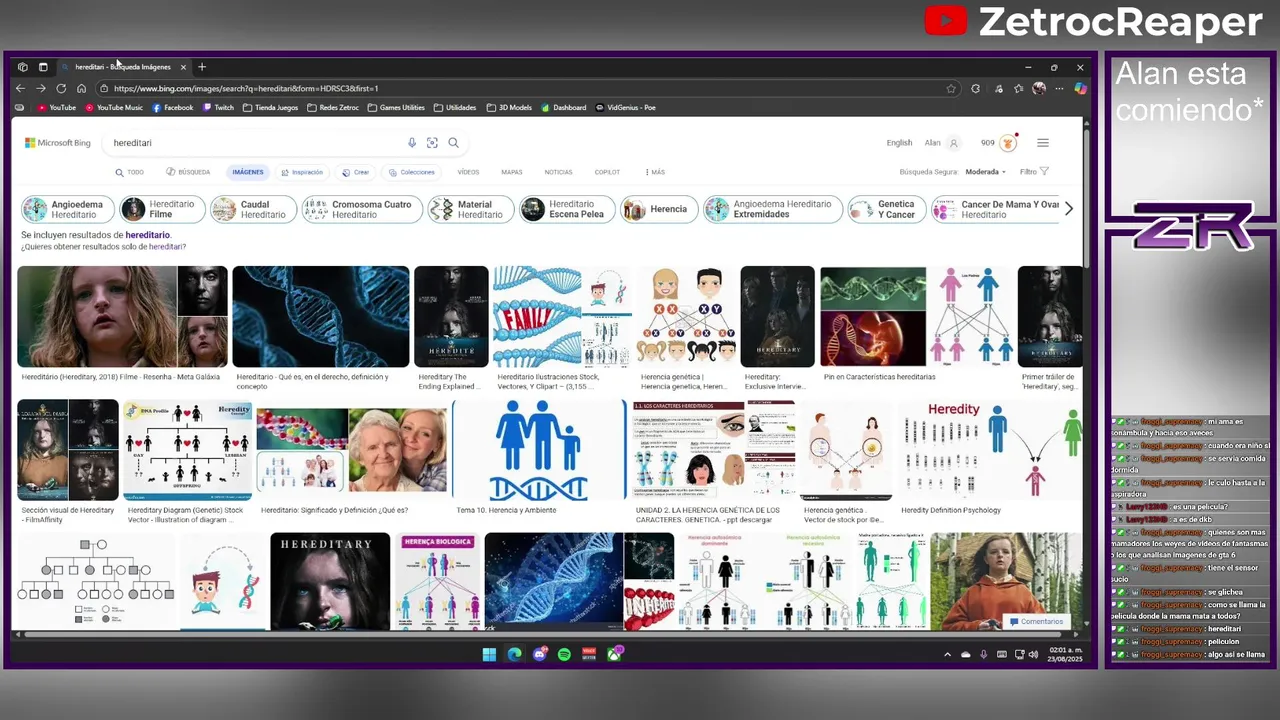Expand Games Utilities bookmarks folder
The width and height of the screenshot is (1280, 720).
point(397,108)
